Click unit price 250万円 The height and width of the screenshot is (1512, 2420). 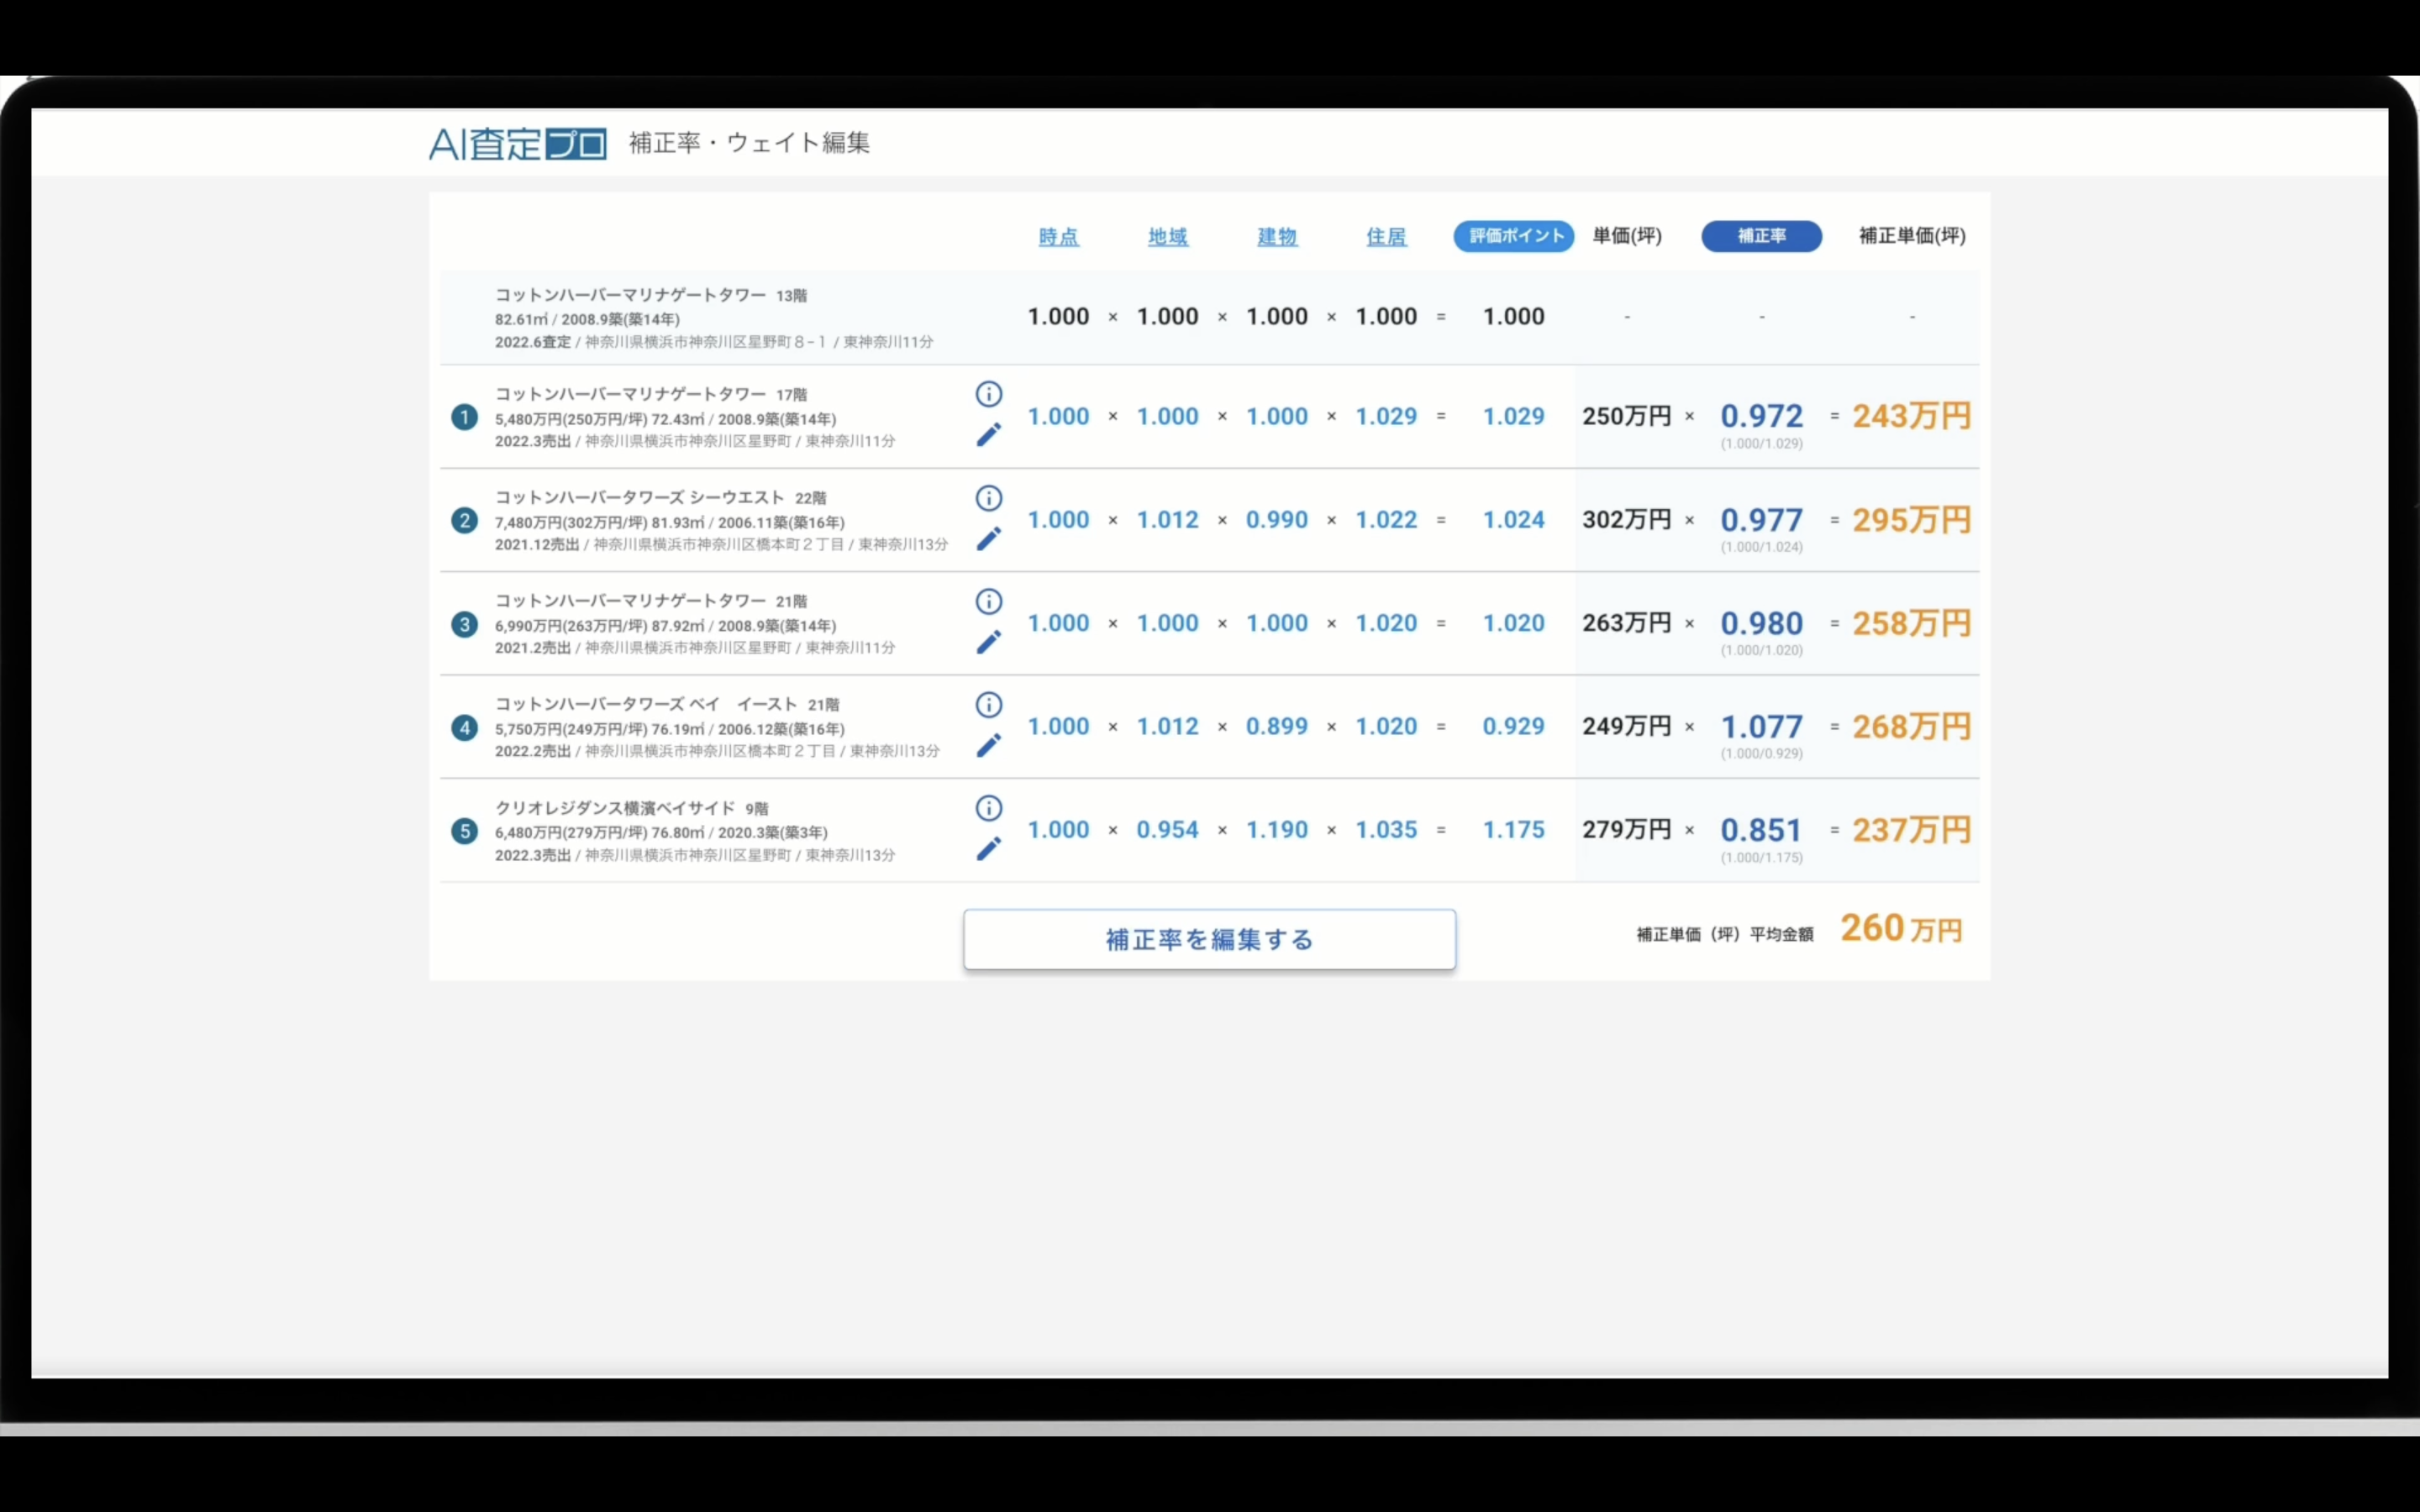1626,417
